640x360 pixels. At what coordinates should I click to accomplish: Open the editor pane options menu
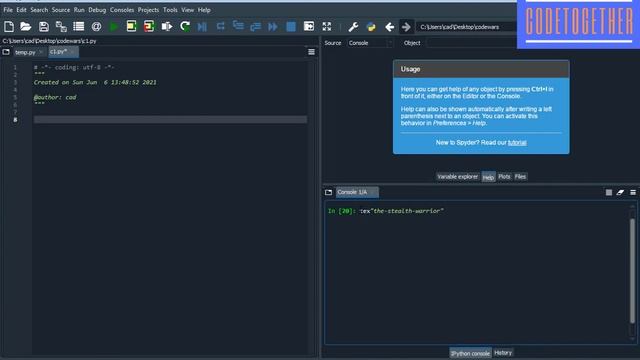pyautogui.click(x=311, y=52)
